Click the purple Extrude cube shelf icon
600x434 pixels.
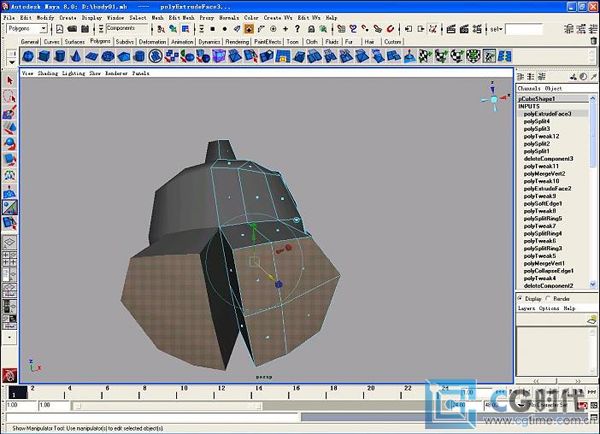219,56
